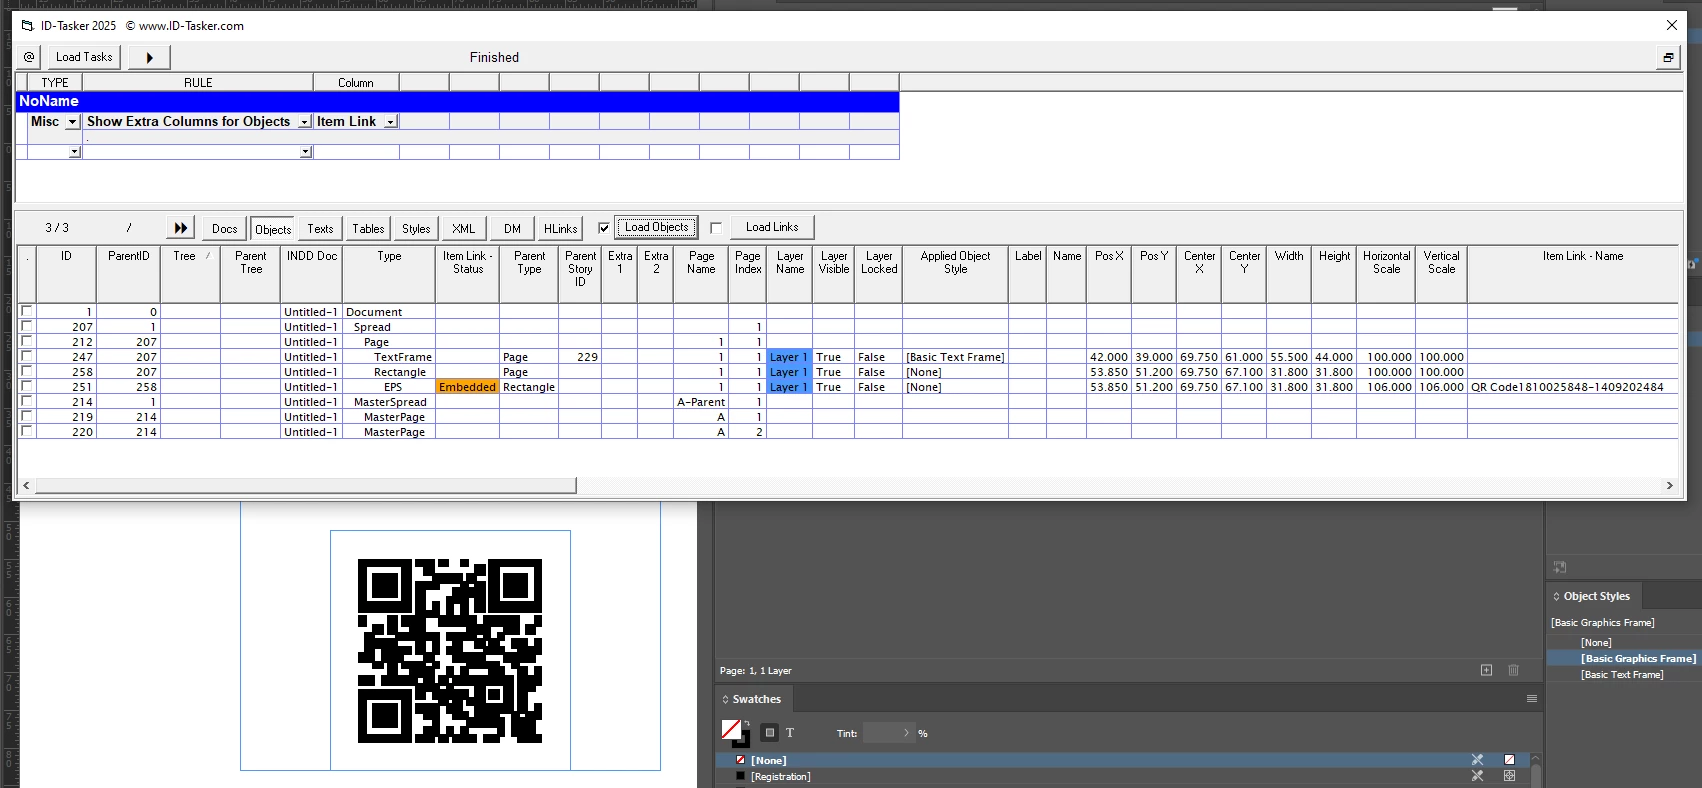Check the row checkbox for ID 212
This screenshot has width=1702, height=788.
pos(26,341)
